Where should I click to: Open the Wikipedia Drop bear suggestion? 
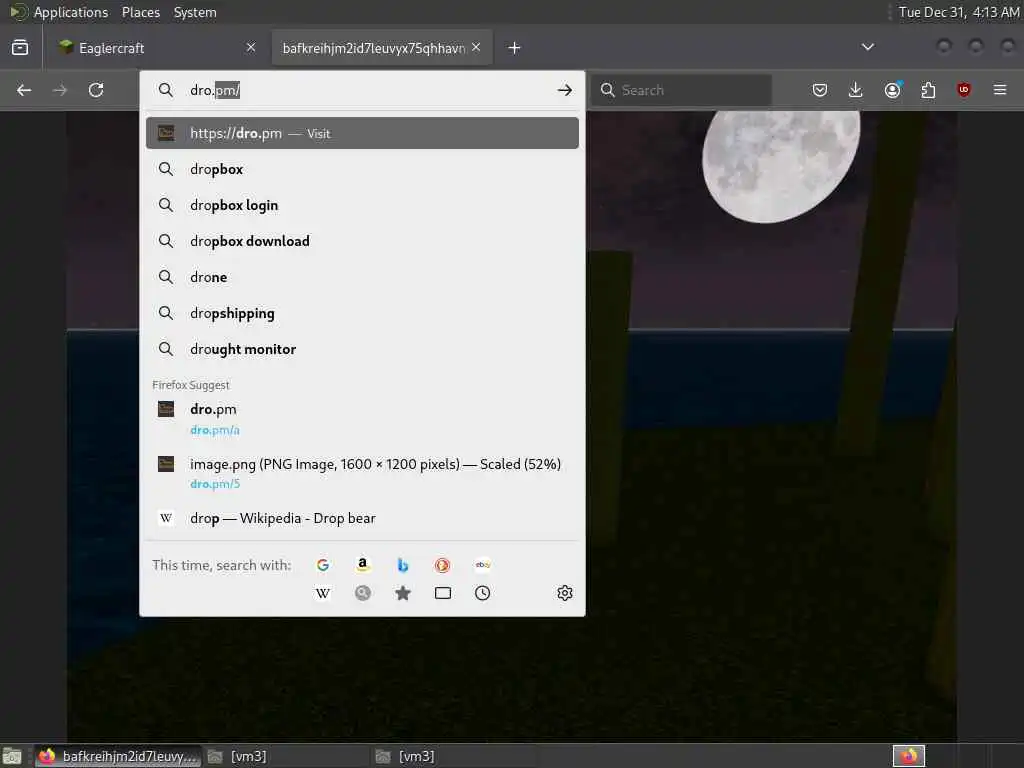click(x=362, y=518)
